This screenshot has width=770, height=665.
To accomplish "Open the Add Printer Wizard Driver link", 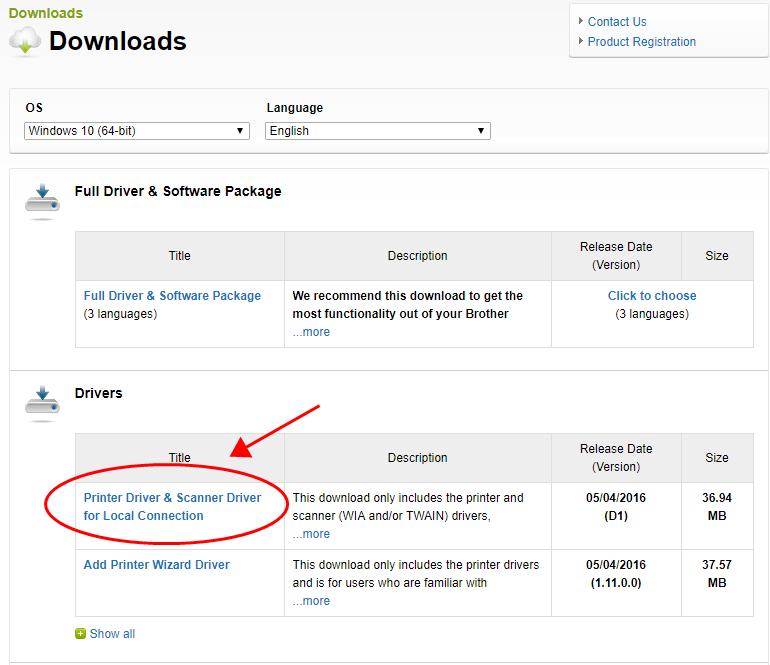I will pyautogui.click(x=156, y=565).
